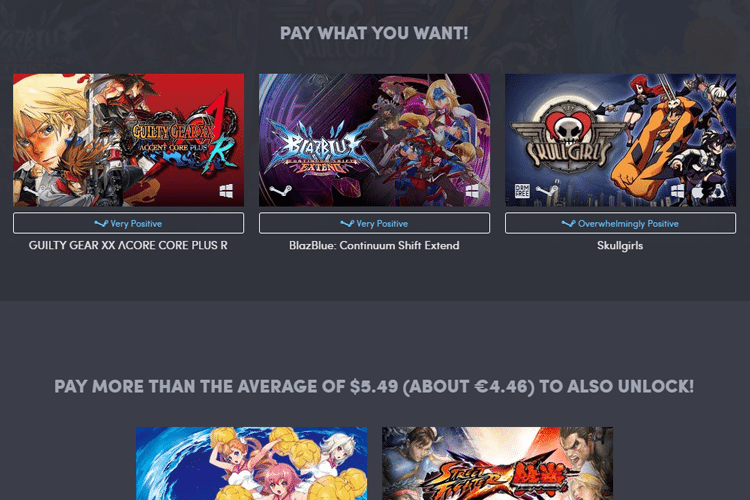
Task: Open Very Positive rating under BlazBlue
Action: (374, 223)
